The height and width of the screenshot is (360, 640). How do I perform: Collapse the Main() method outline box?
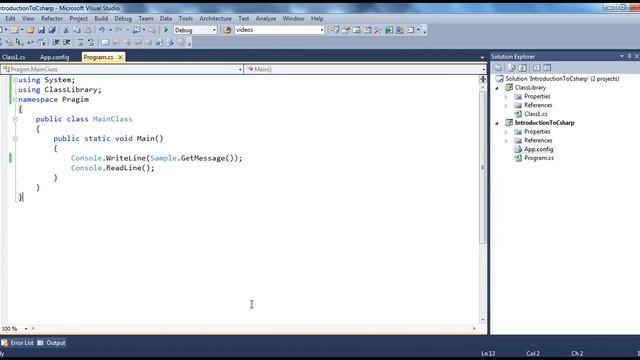point(15,139)
